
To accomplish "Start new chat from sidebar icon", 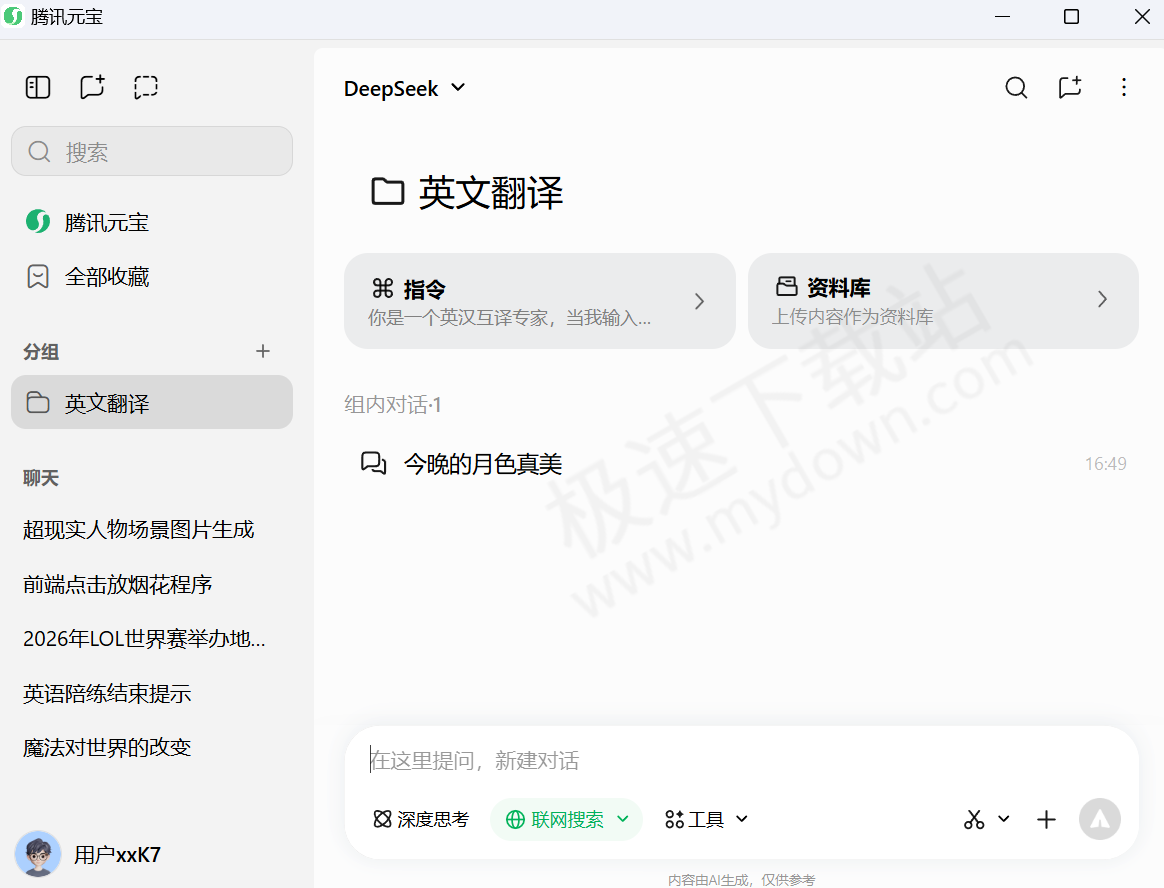I will (92, 88).
